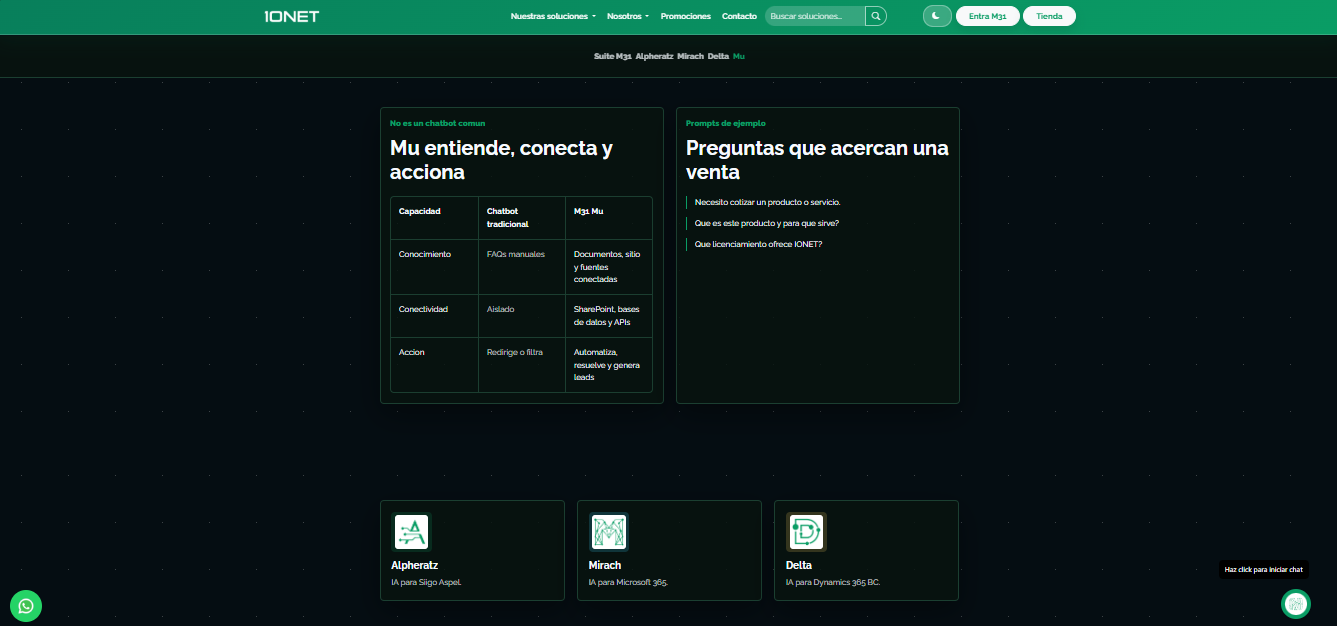Select Mirach sub-navigation tab
The image size is (1337, 626).
point(690,56)
